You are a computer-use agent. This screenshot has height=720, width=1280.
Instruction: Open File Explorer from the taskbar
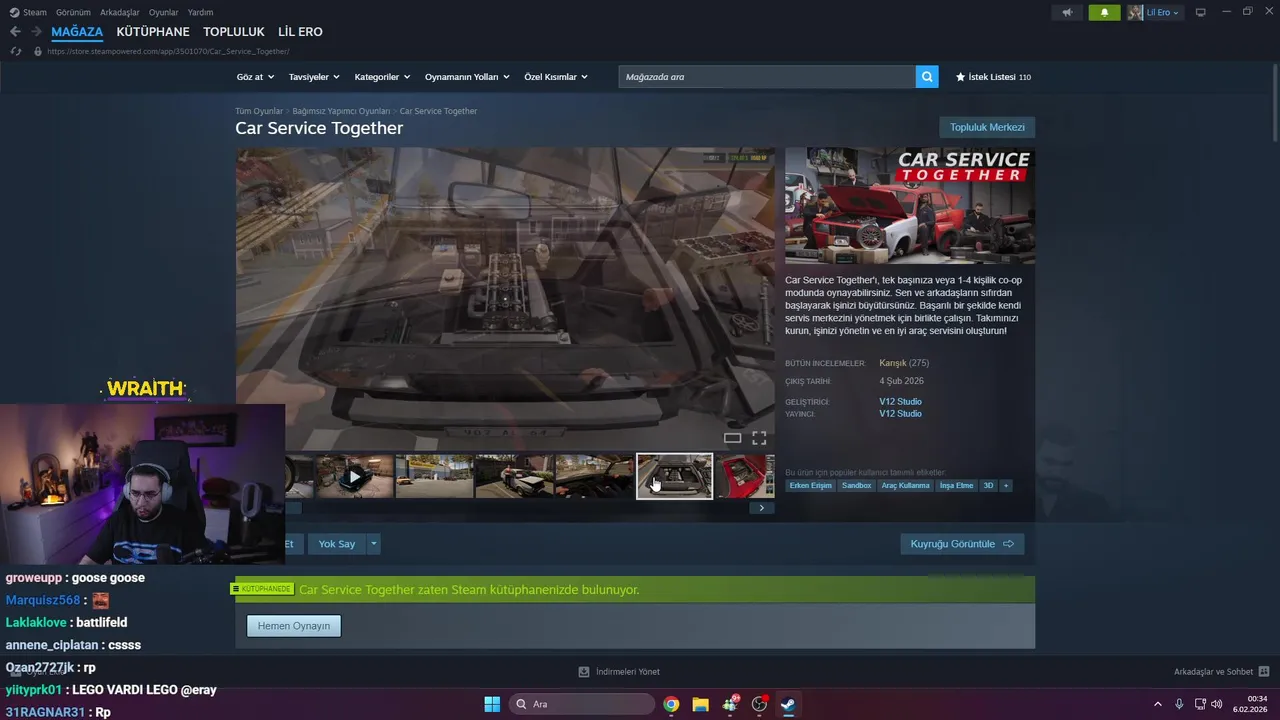[x=700, y=704]
